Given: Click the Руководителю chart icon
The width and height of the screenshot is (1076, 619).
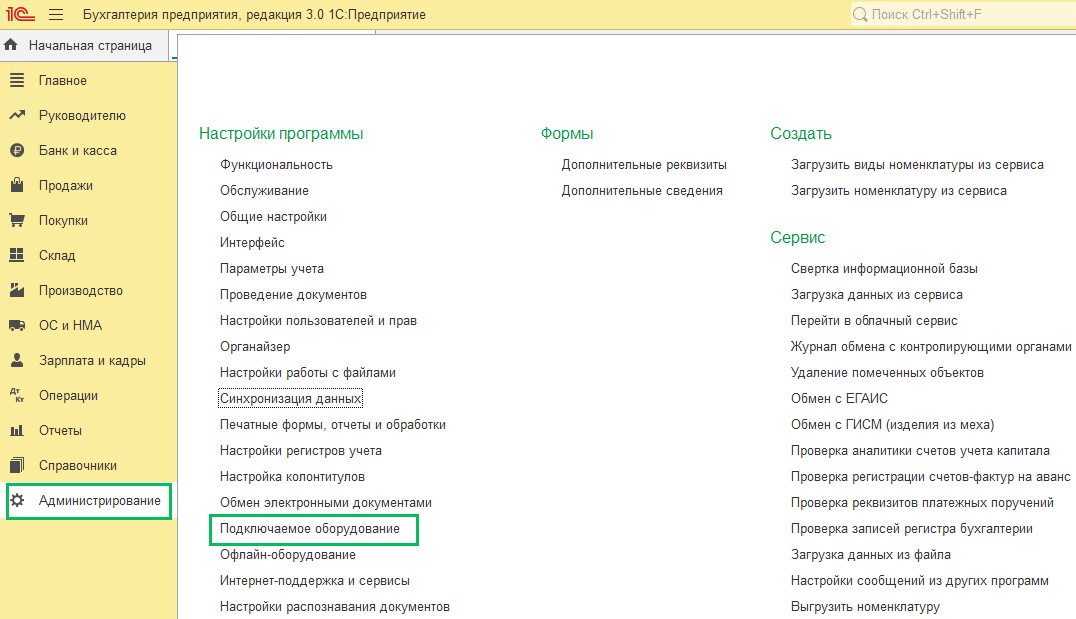Looking at the screenshot, I should click(16, 116).
